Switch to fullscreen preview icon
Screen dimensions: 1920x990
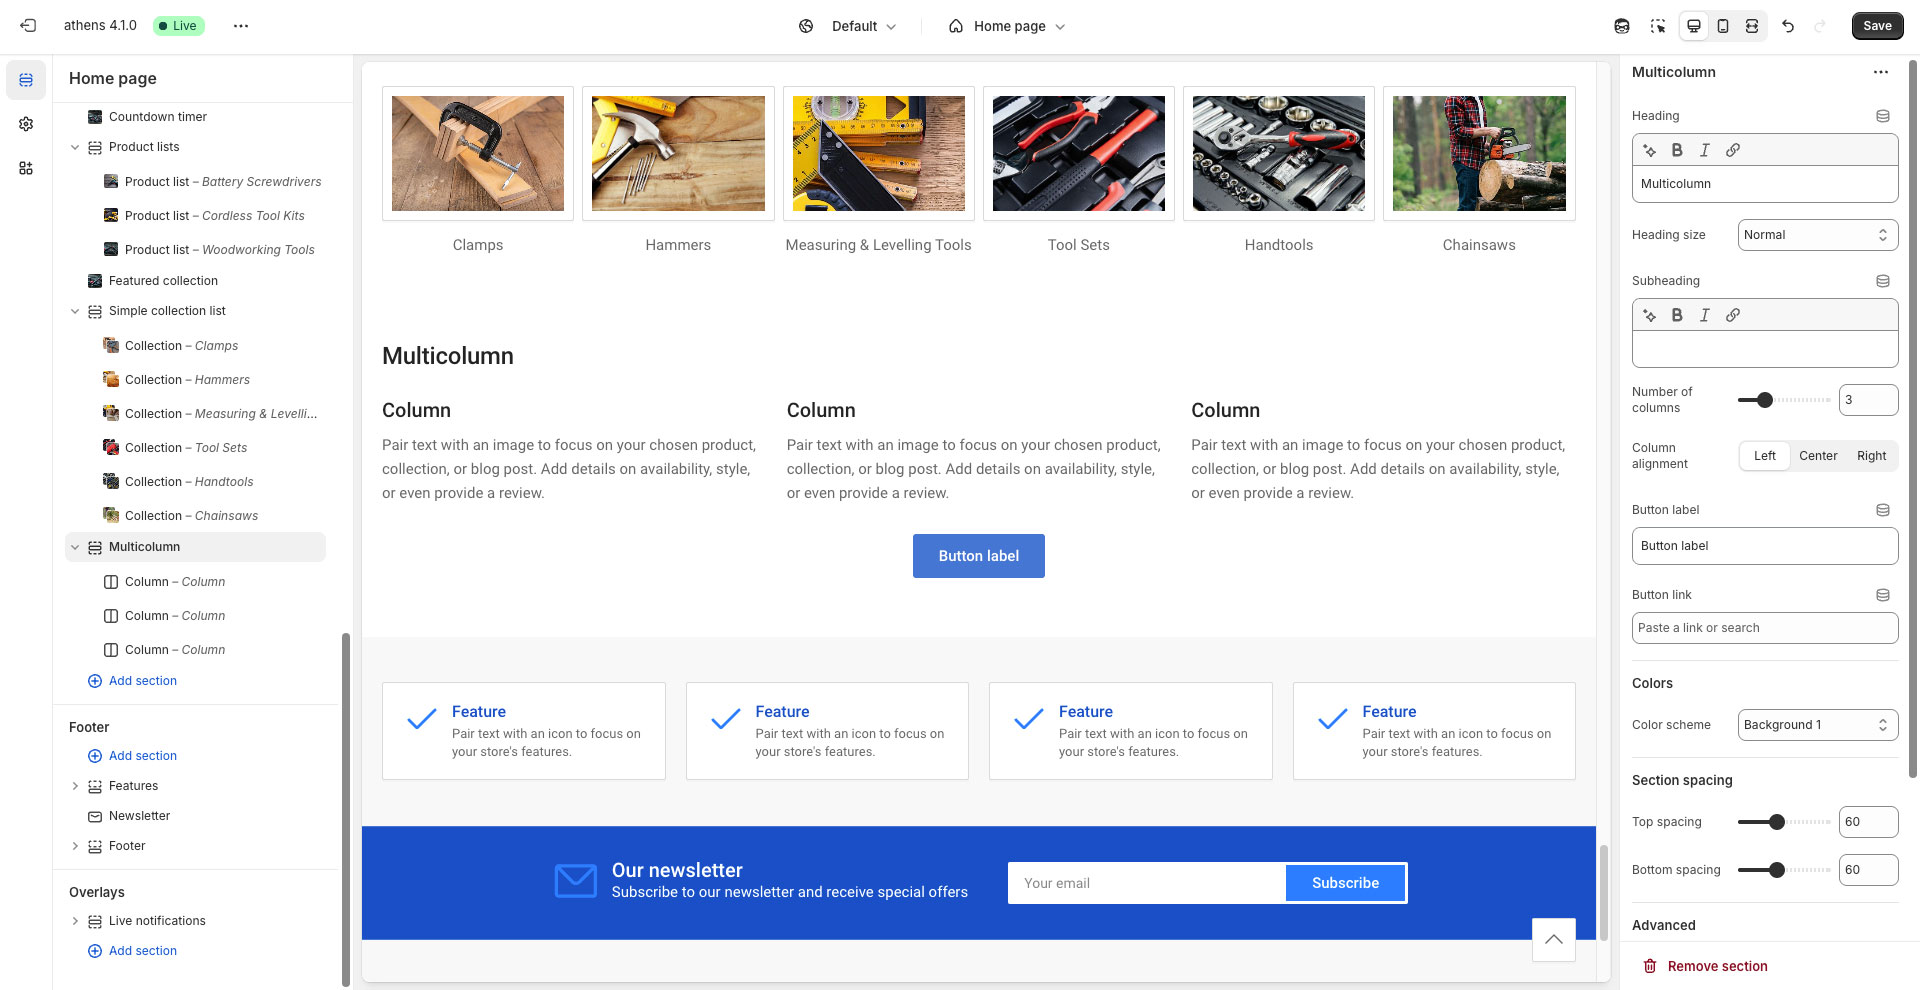[1752, 26]
